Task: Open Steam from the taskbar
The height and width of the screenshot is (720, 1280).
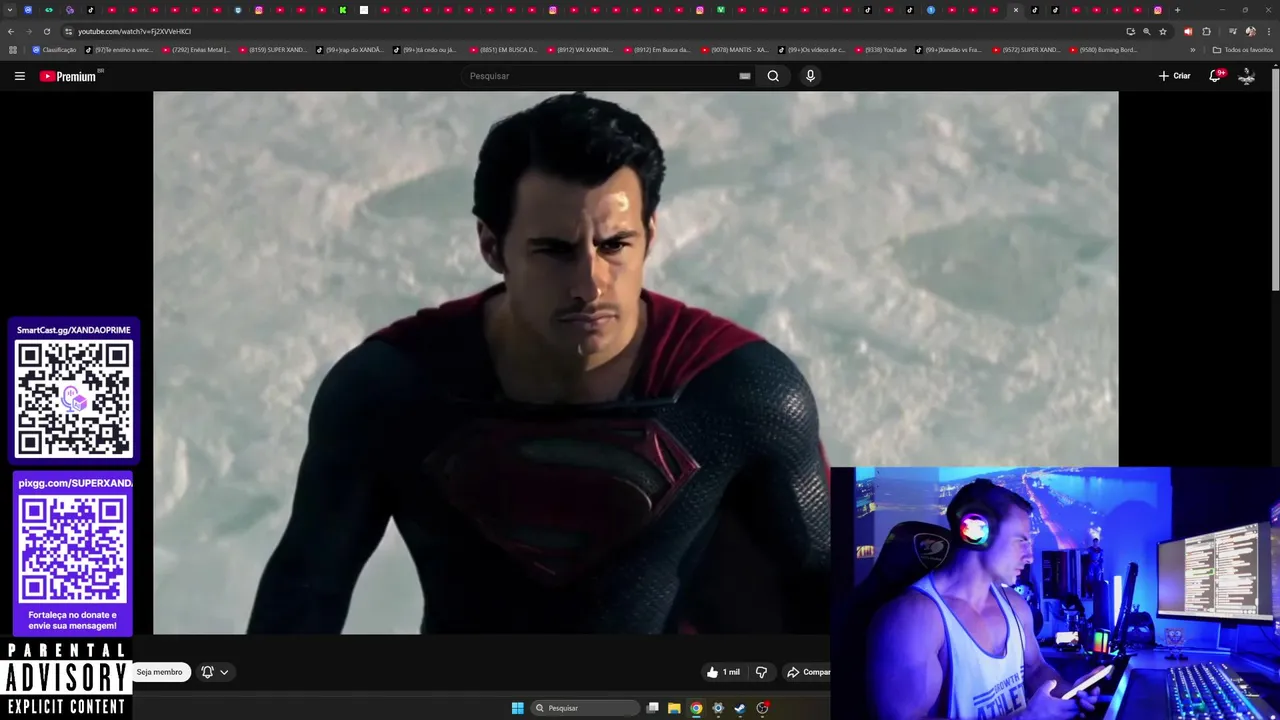Action: click(740, 708)
